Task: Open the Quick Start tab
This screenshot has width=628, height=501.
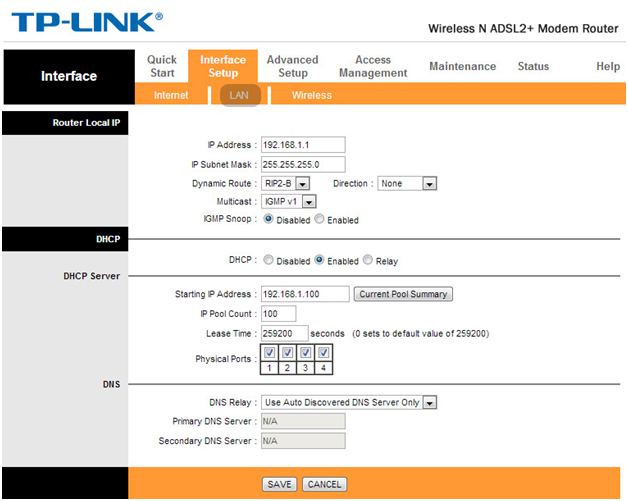Action: [x=162, y=66]
